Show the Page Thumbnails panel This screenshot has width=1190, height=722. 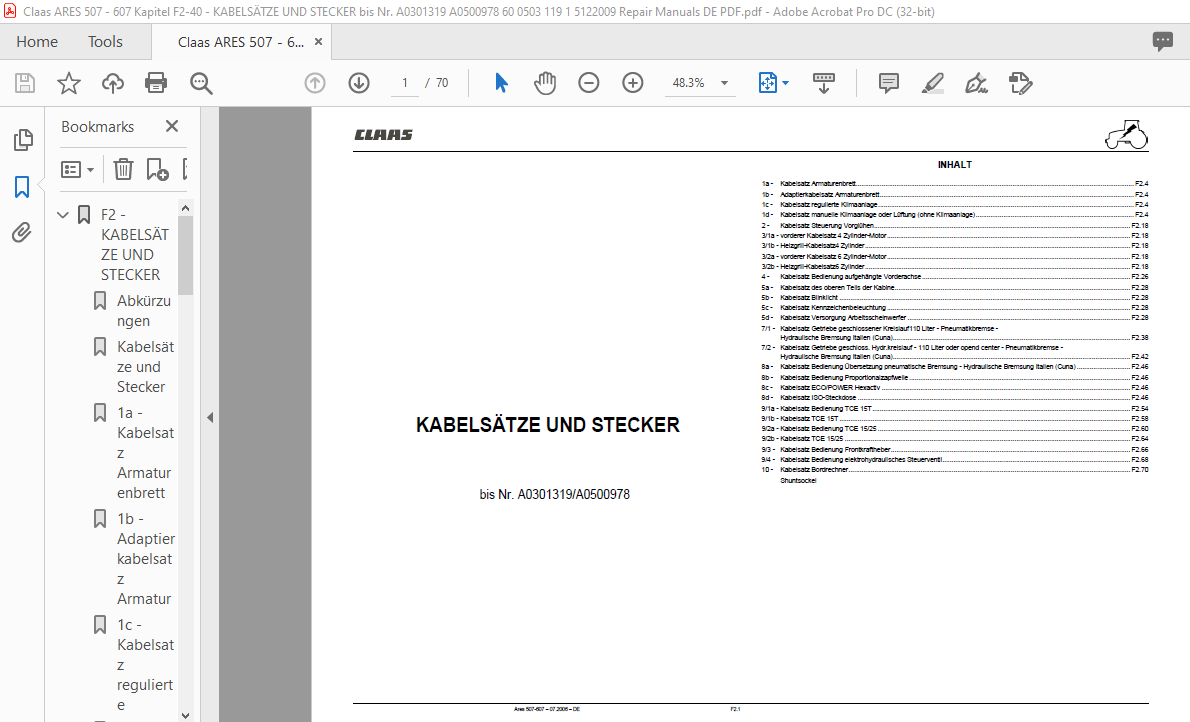pyautogui.click(x=23, y=140)
